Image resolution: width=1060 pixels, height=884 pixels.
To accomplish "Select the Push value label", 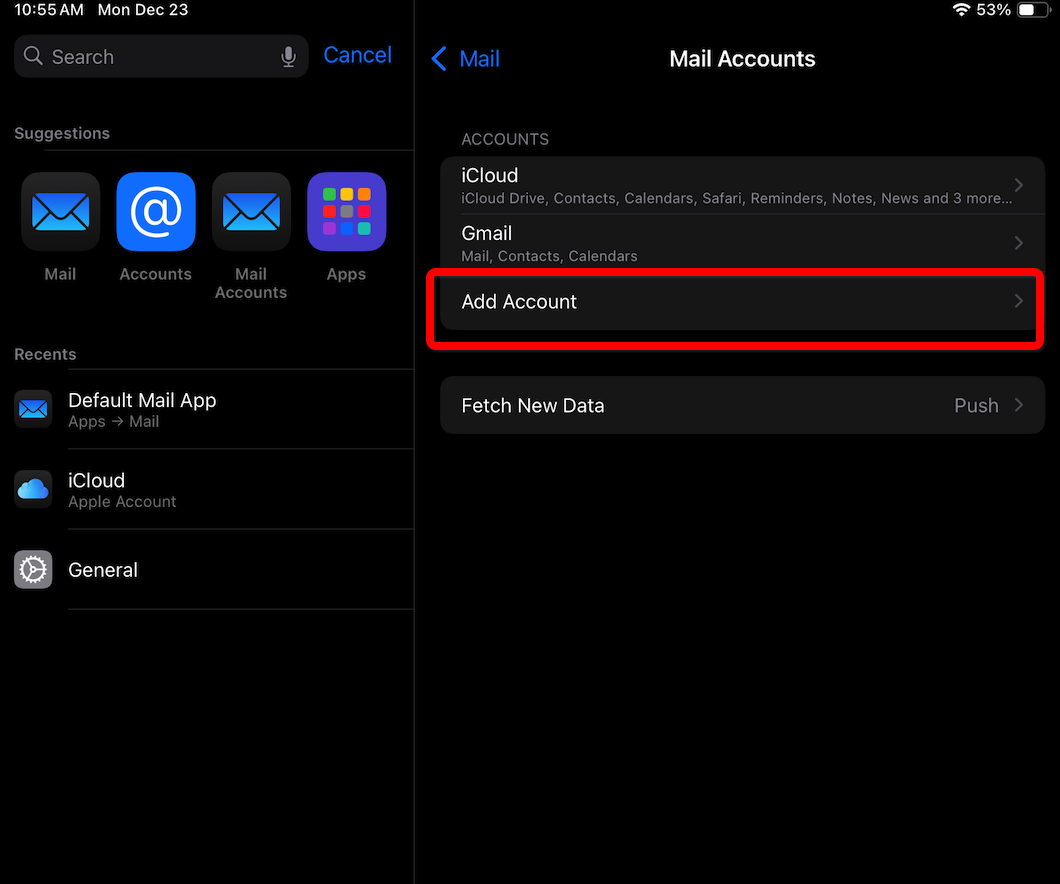I will 976,406.
